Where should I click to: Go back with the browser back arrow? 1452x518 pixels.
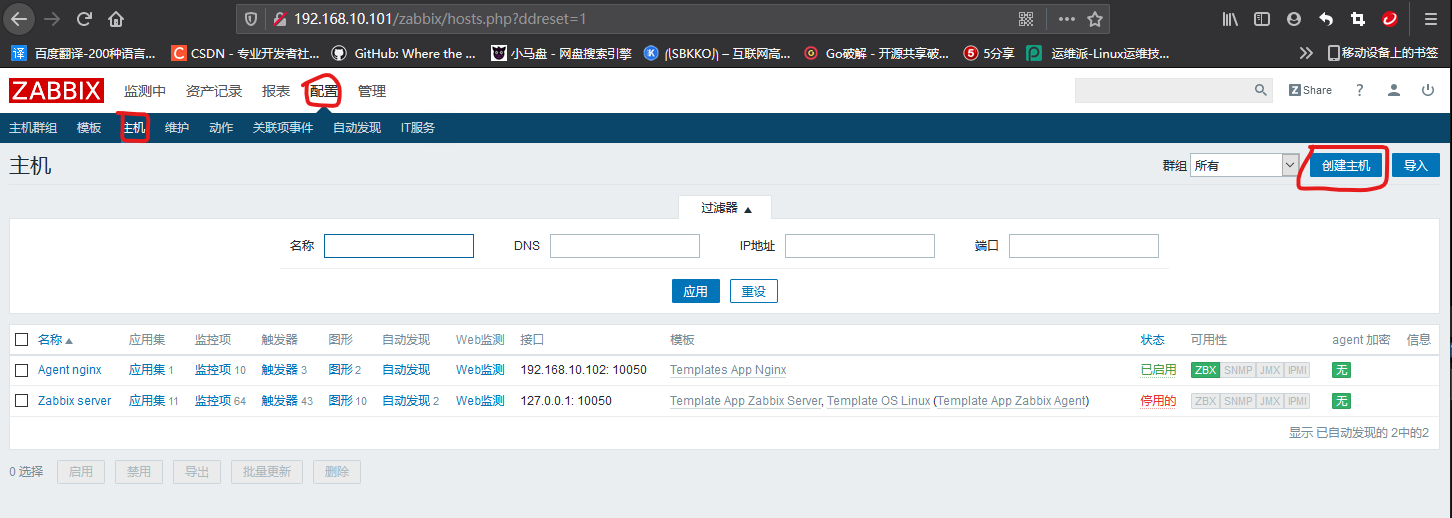18,18
